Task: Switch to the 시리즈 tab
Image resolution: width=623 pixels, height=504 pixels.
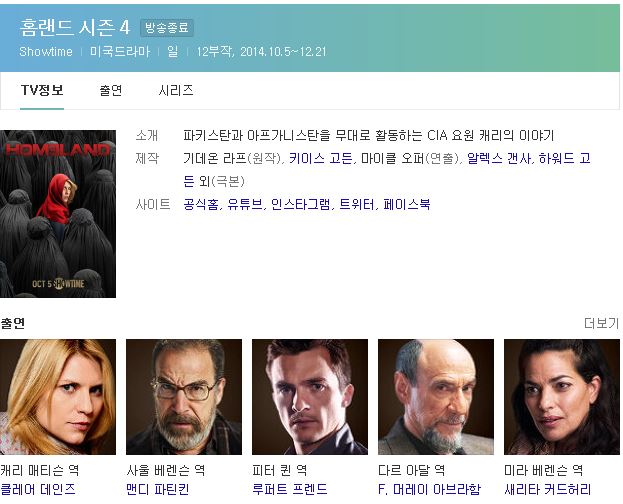Action: pos(176,91)
